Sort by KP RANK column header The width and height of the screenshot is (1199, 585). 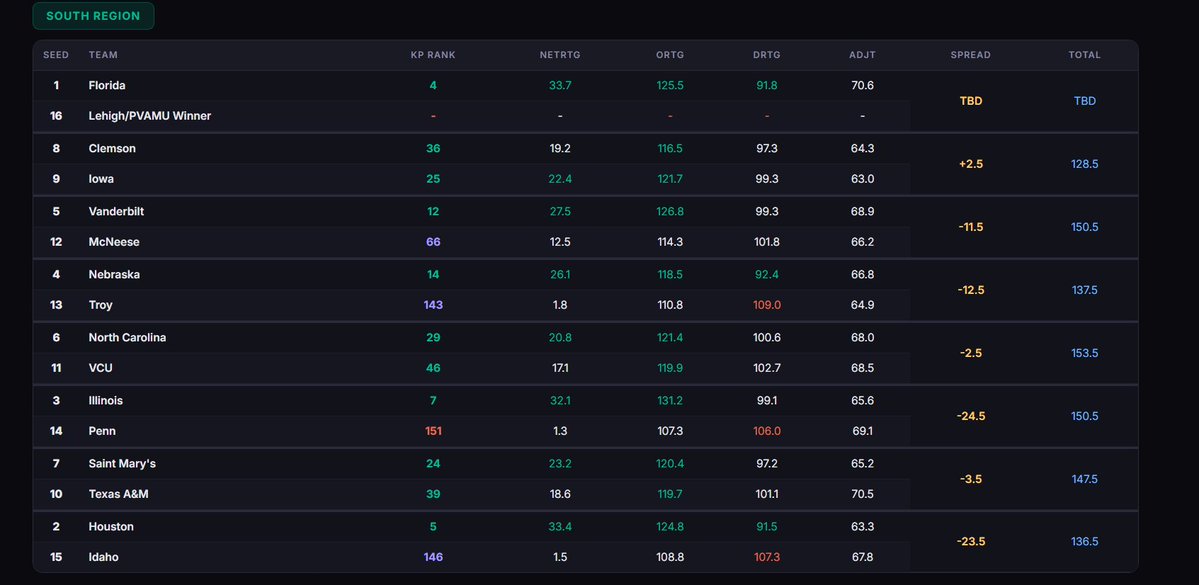pos(433,55)
